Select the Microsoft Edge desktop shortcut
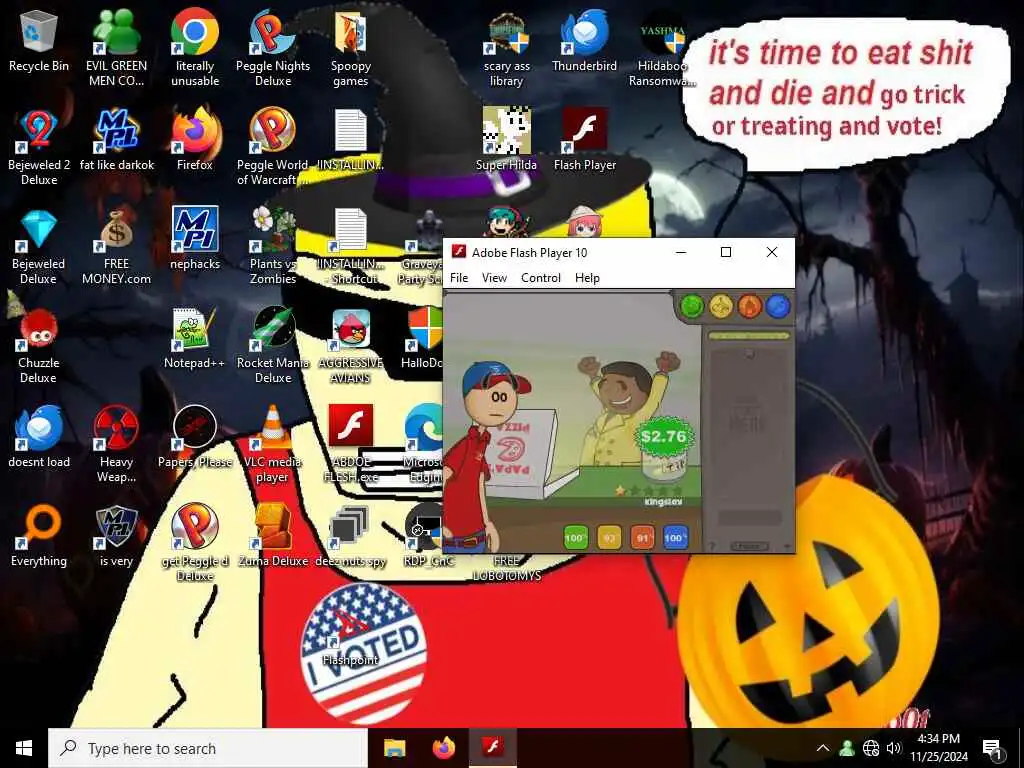Image resolution: width=1024 pixels, height=768 pixels. click(x=423, y=444)
